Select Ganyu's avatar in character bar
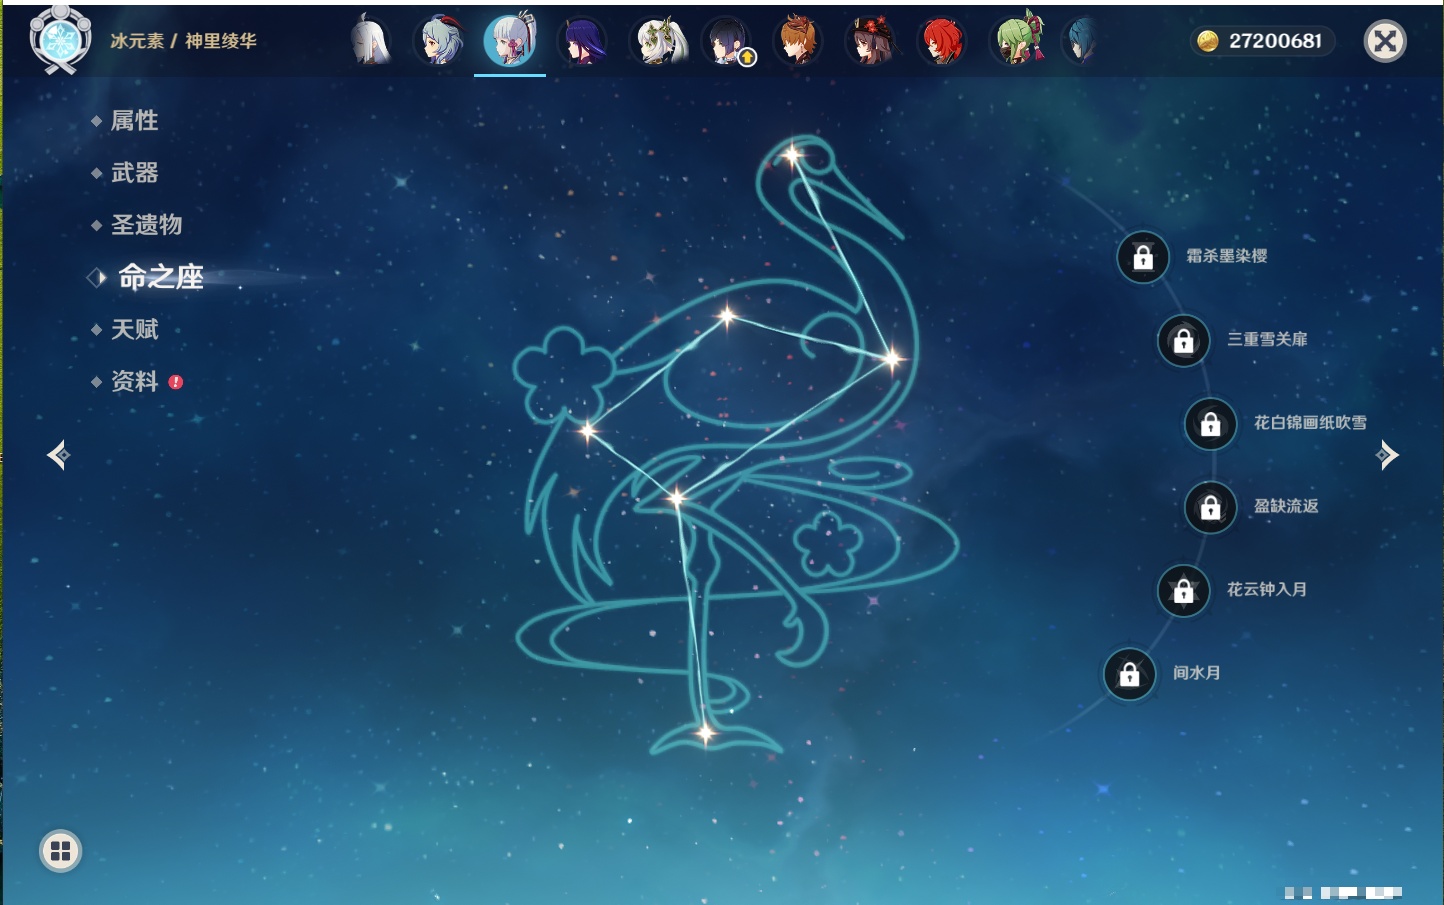This screenshot has height=905, width=1444. [439, 41]
